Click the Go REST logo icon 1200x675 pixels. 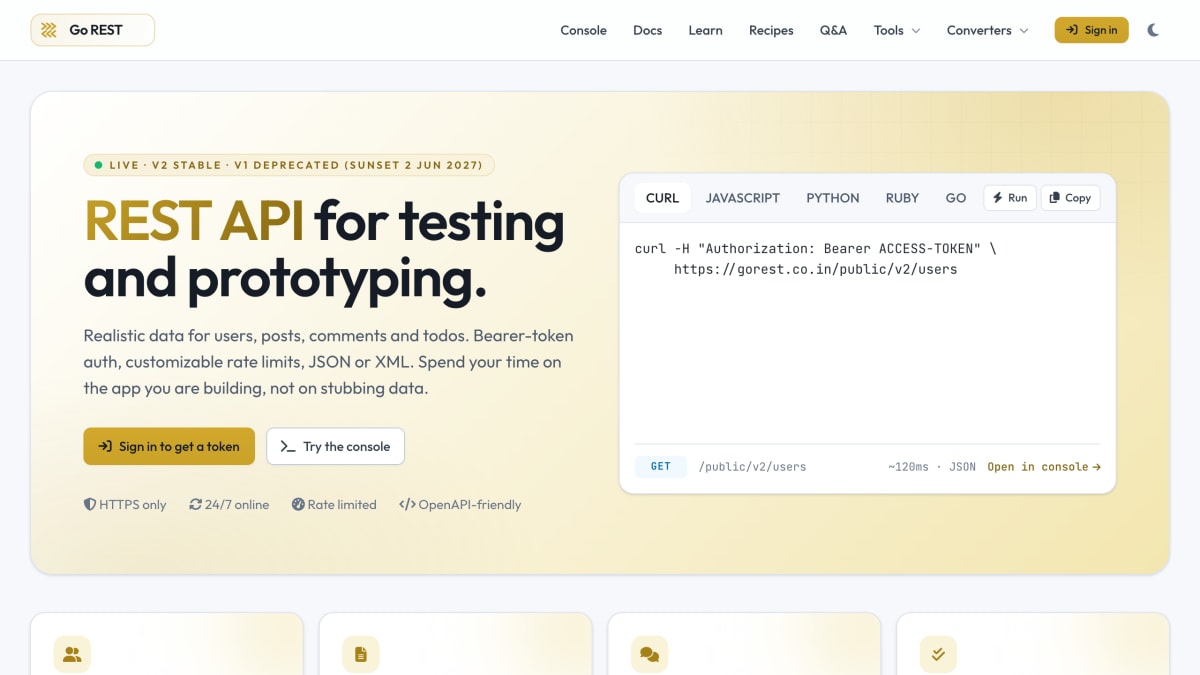coord(47,30)
